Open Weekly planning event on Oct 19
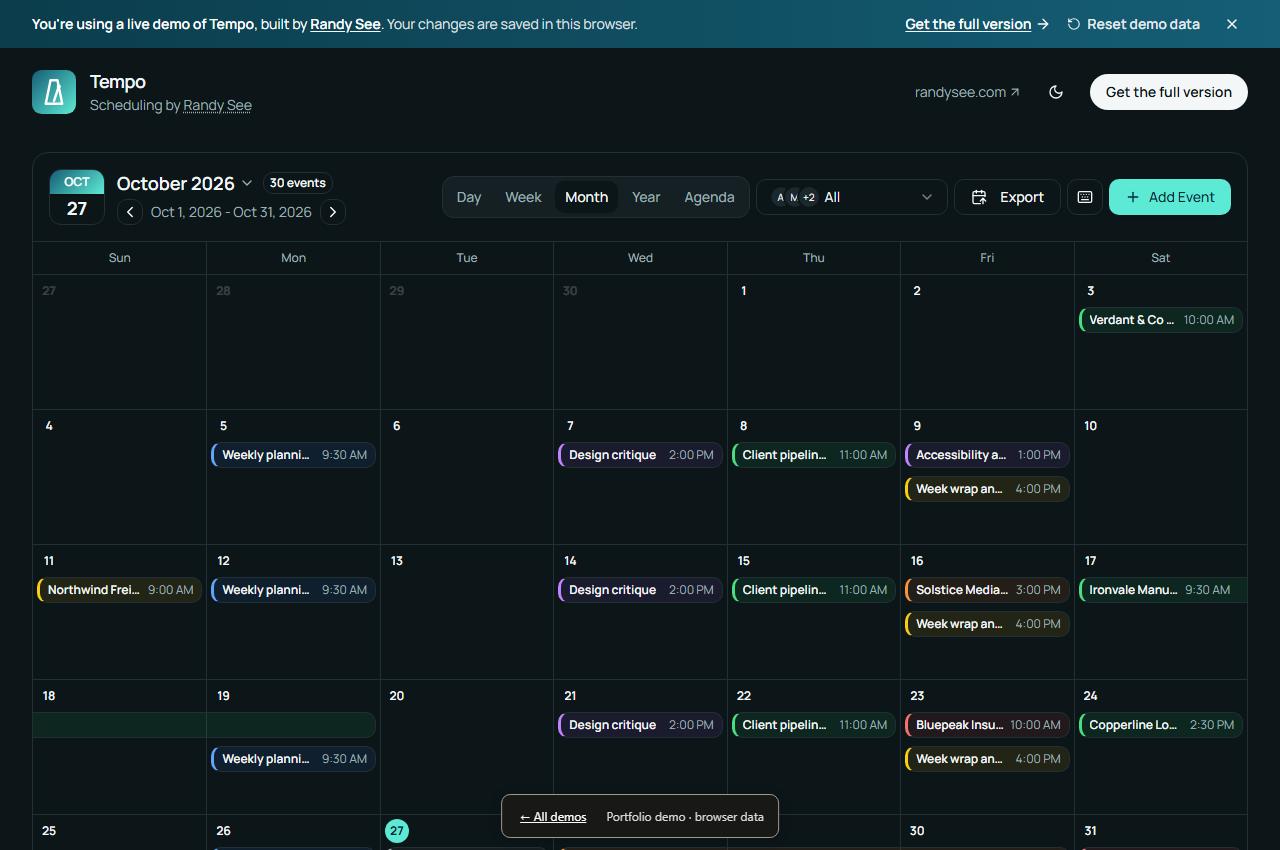 [293, 759]
